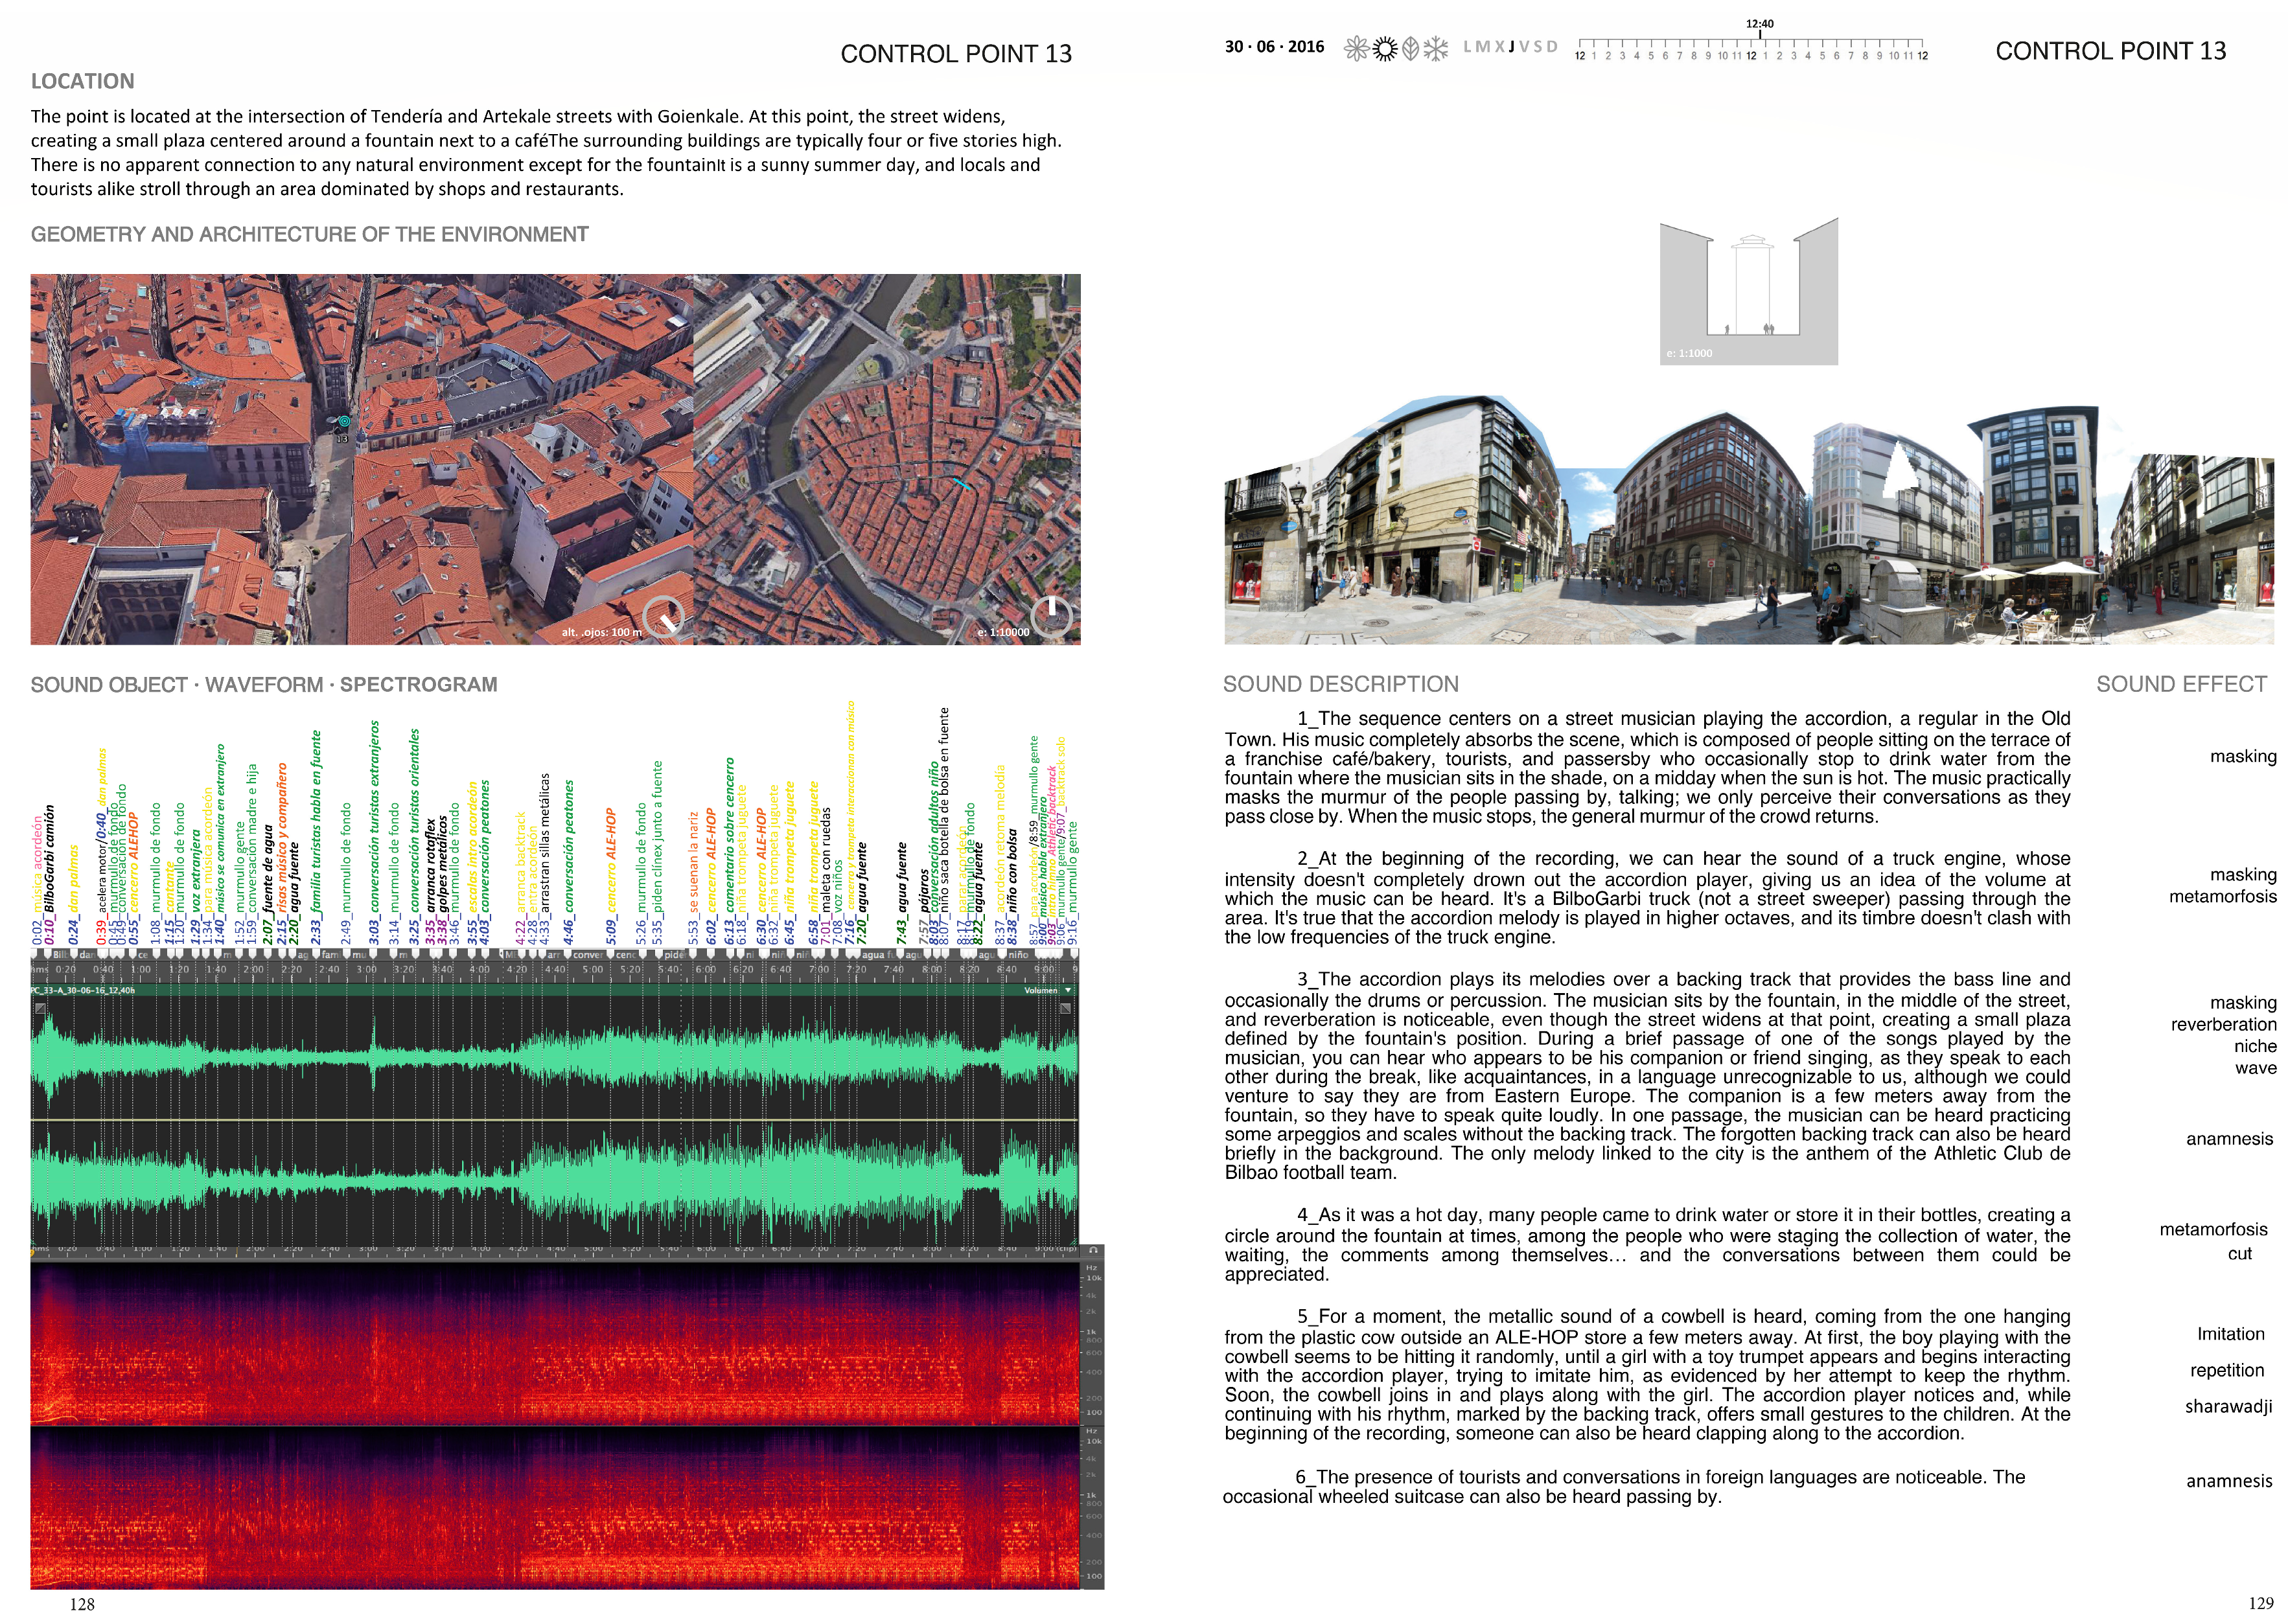The width and height of the screenshot is (2288, 1624).
Task: Click the 'sharawadji' sound effect label
Action: 2228,1406
